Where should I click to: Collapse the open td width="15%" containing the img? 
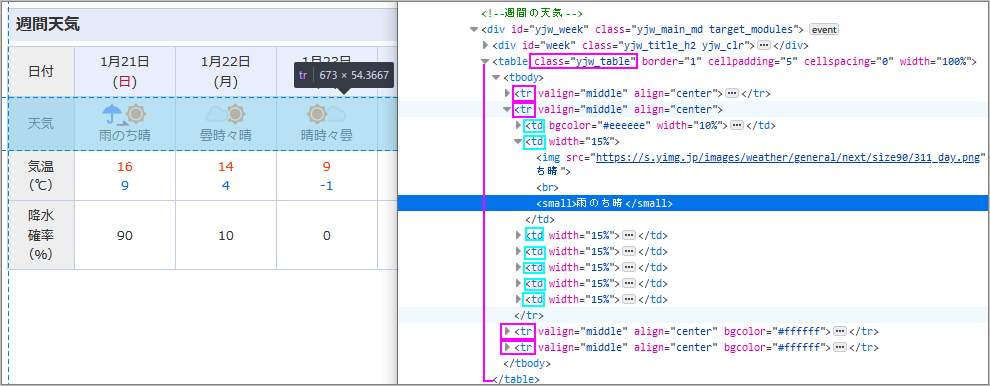click(519, 141)
